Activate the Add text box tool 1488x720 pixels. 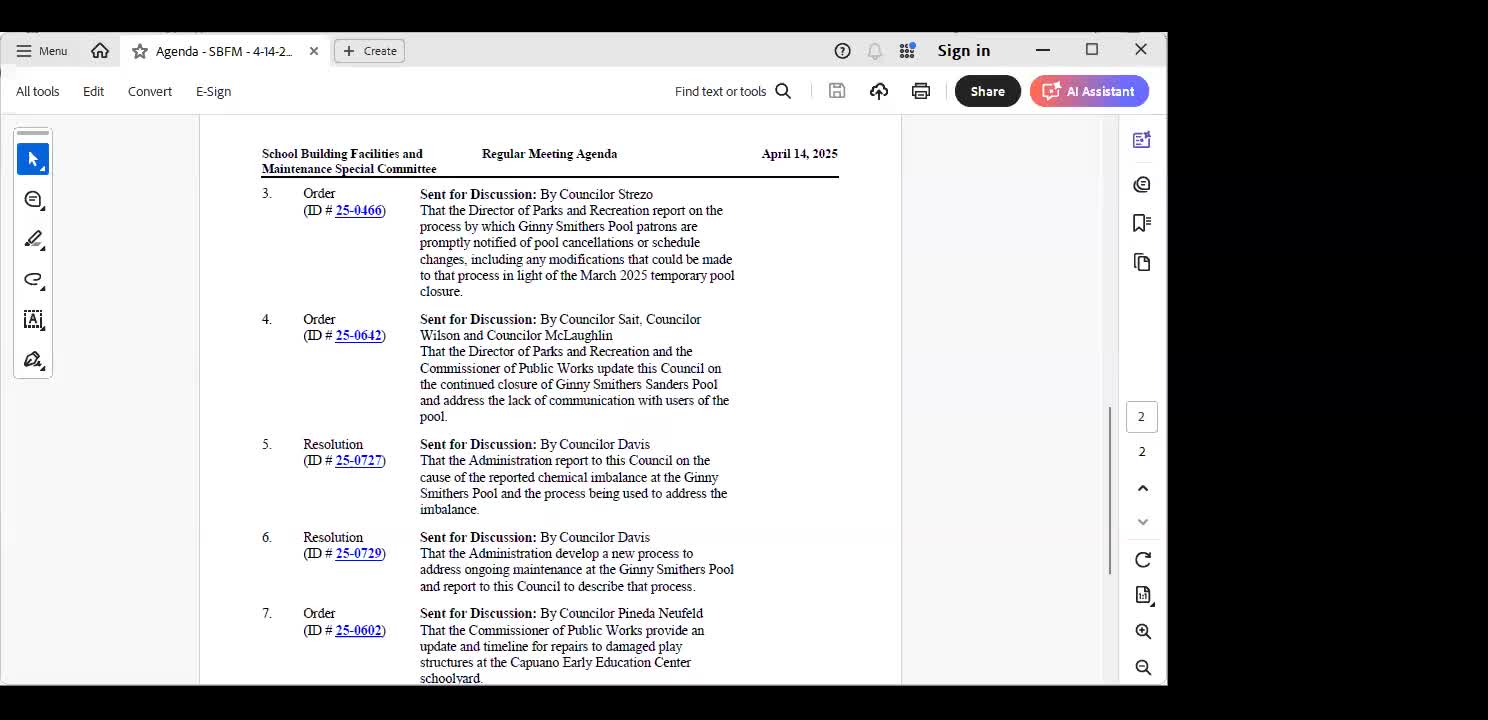point(32,320)
